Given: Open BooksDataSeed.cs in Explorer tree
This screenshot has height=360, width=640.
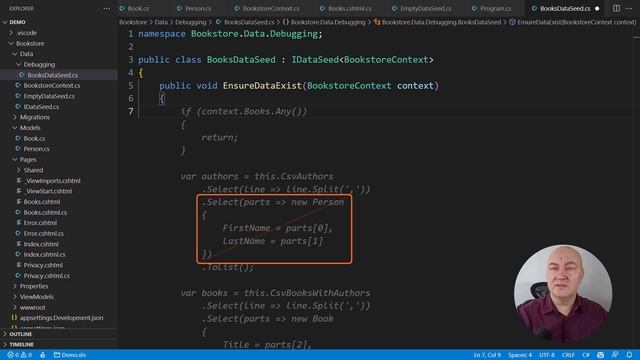Looking at the screenshot, I should click(52, 75).
